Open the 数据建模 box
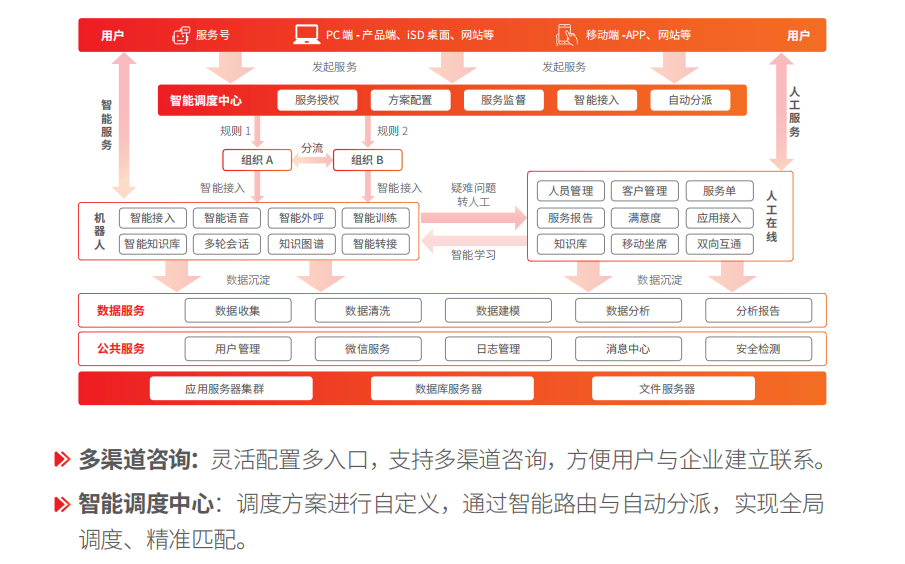Viewport: 905px width, 564px height. 498,311
